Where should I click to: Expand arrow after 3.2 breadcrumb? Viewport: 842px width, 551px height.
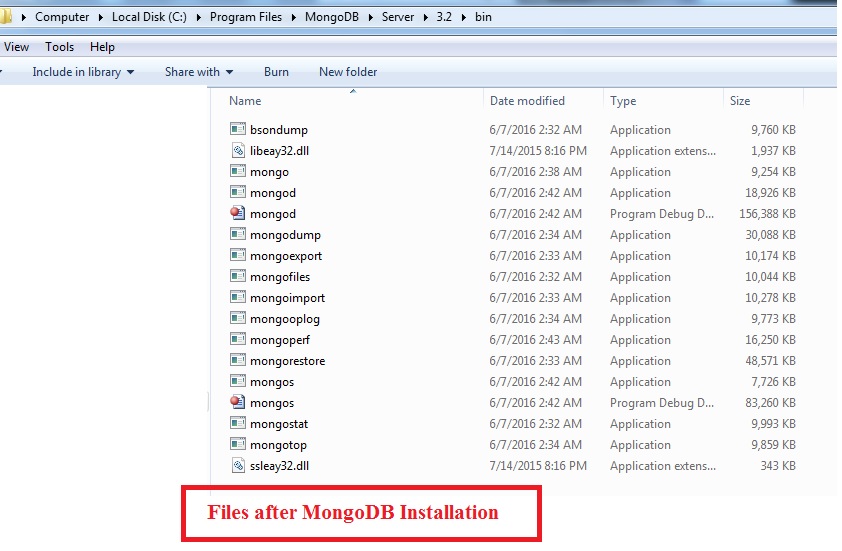point(463,17)
